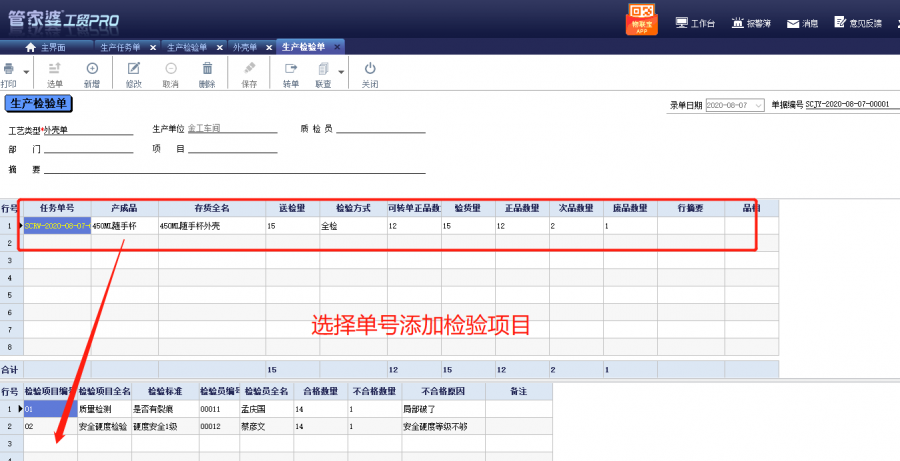Screen dimensions: 900x461
Task: Click the 转单 transfer icon
Action: pos(291,69)
